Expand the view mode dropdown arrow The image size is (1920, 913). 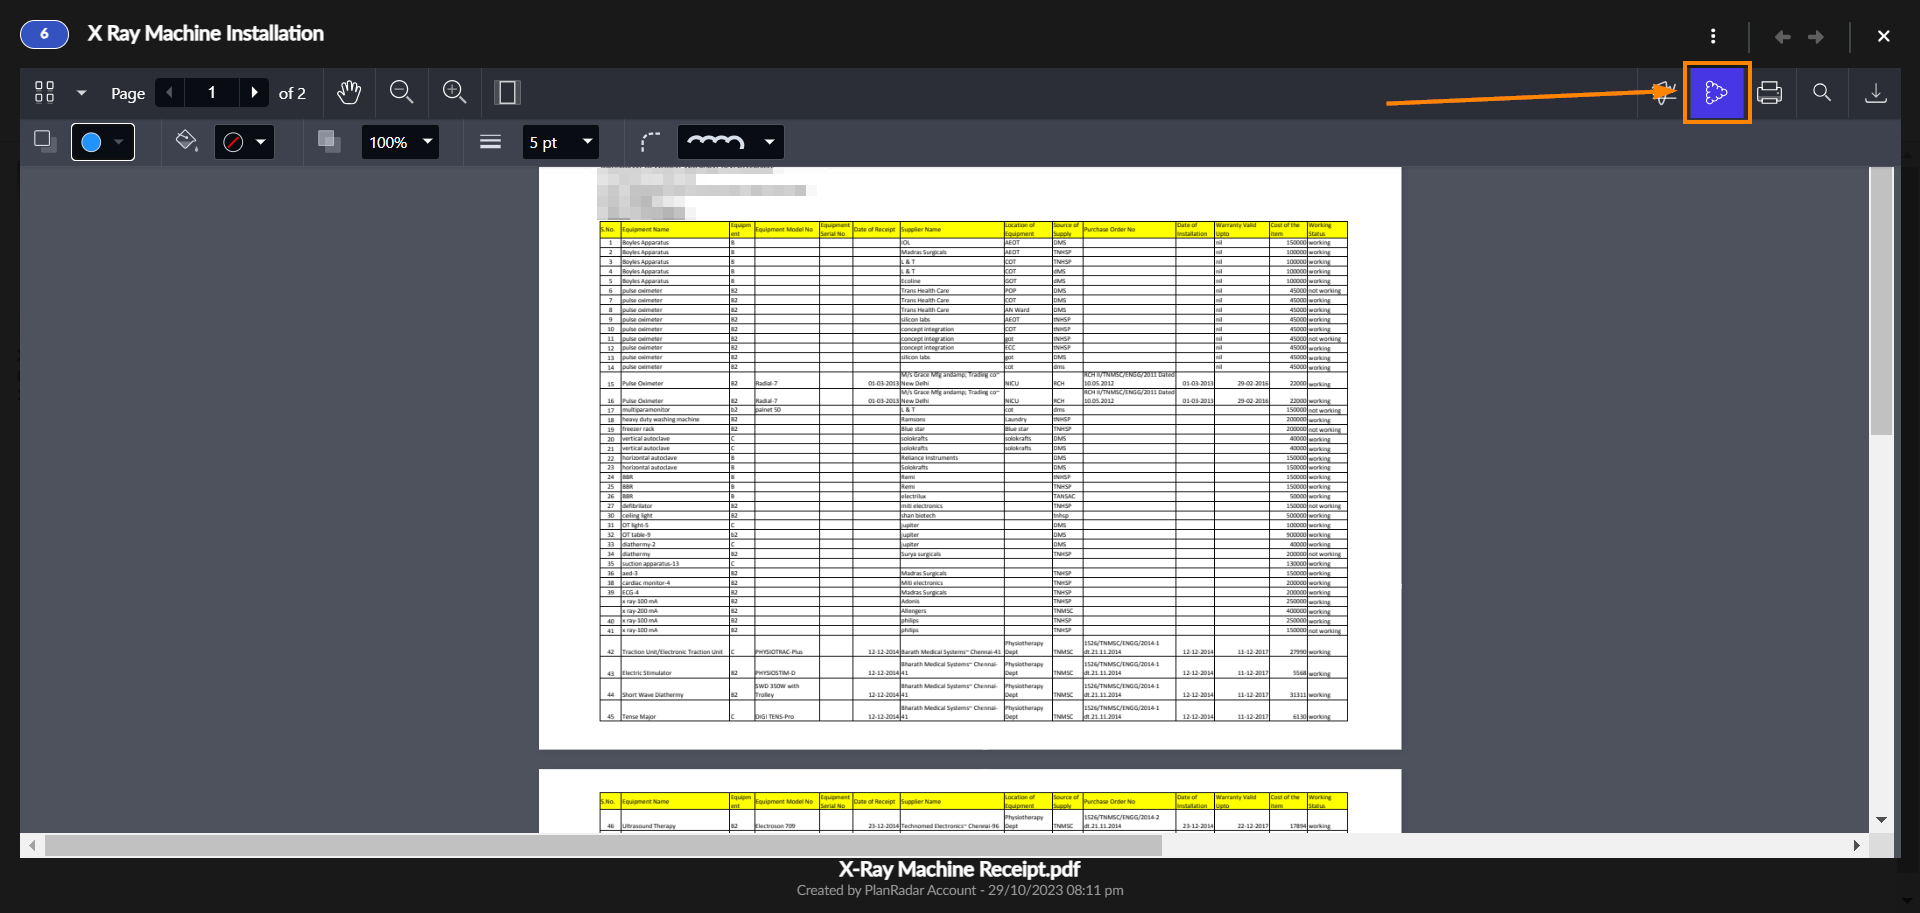pos(82,93)
